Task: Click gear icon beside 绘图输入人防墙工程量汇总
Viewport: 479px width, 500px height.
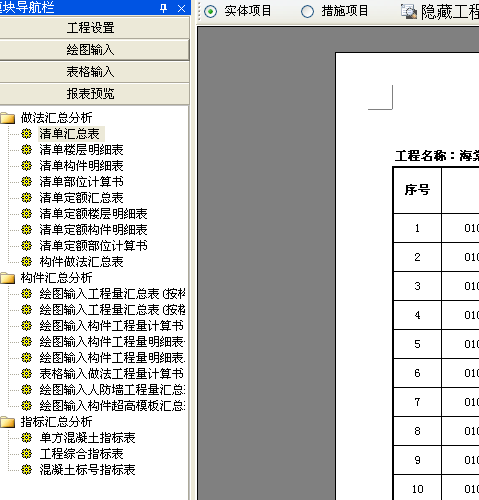Action: [26, 390]
